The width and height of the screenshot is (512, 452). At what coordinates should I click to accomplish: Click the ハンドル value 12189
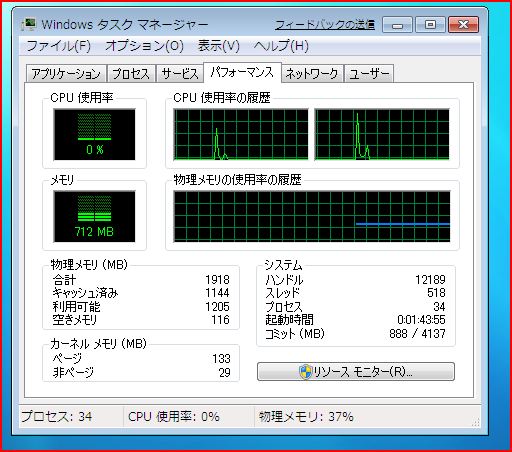click(430, 279)
